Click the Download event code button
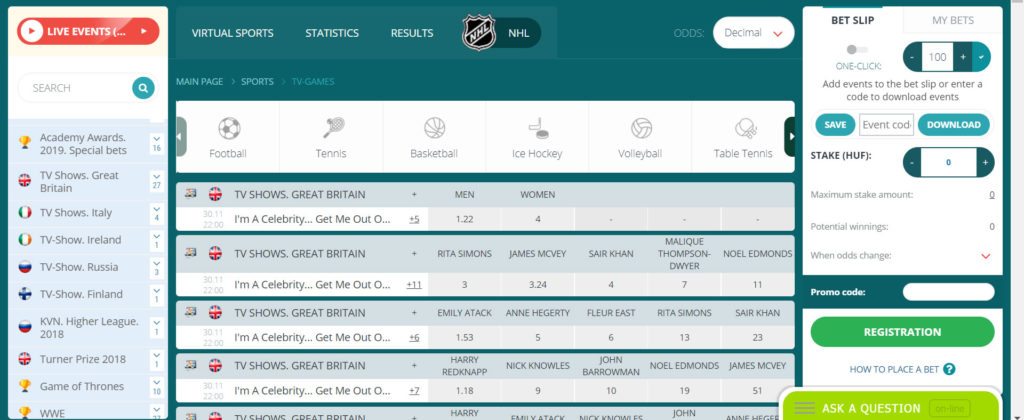 pyautogui.click(x=953, y=125)
